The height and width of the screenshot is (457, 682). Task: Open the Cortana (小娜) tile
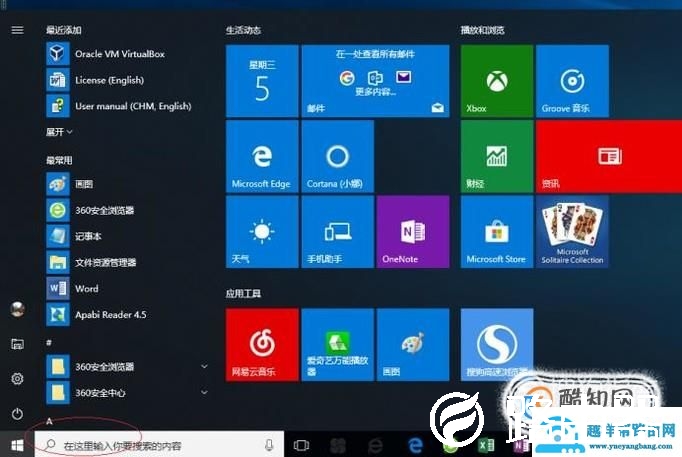click(x=337, y=155)
